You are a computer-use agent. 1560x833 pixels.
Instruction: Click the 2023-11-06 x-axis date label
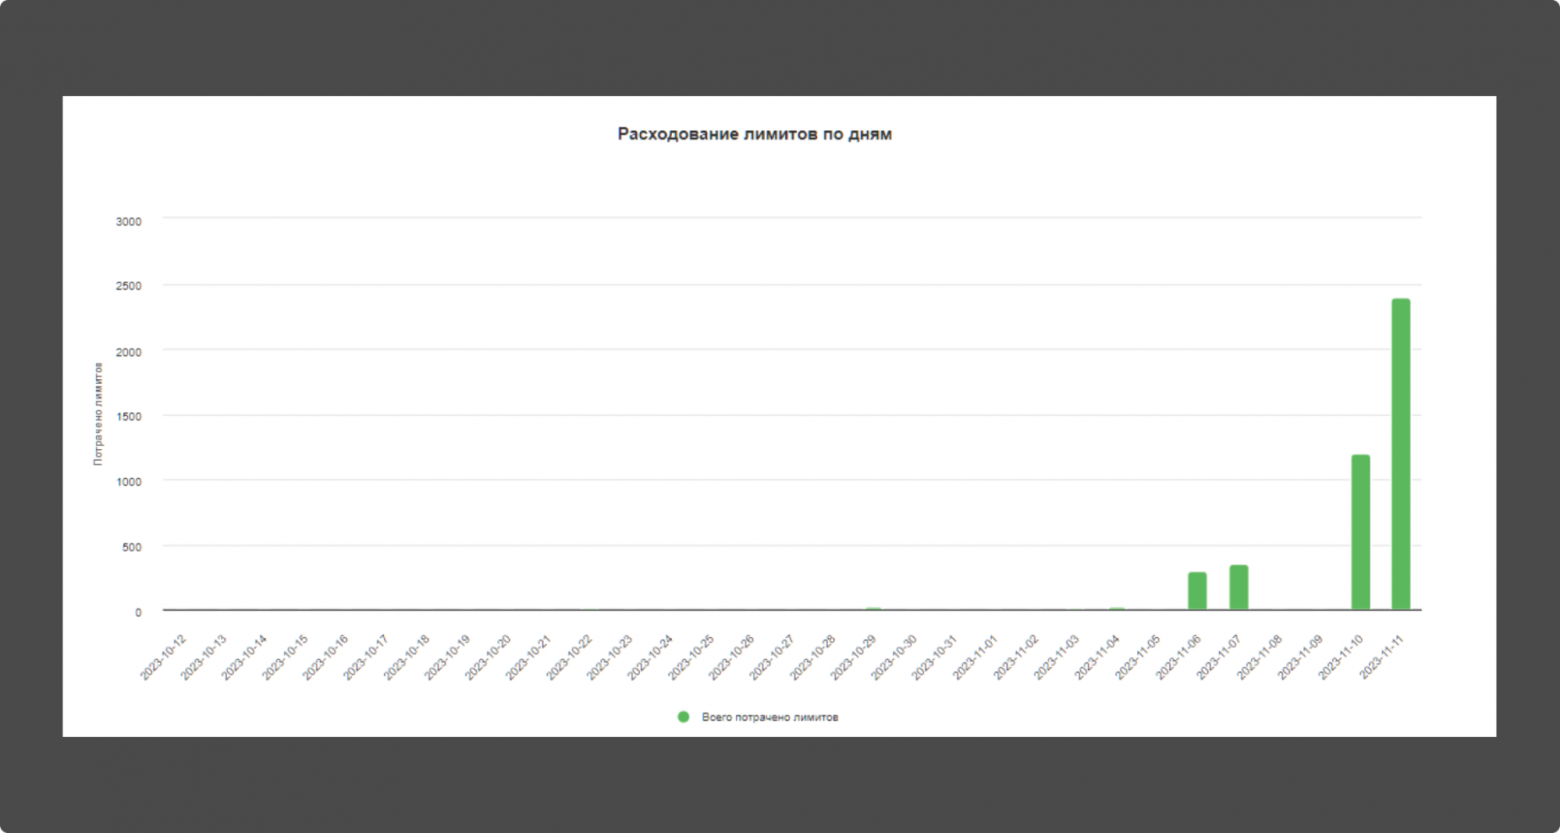tap(1179, 657)
